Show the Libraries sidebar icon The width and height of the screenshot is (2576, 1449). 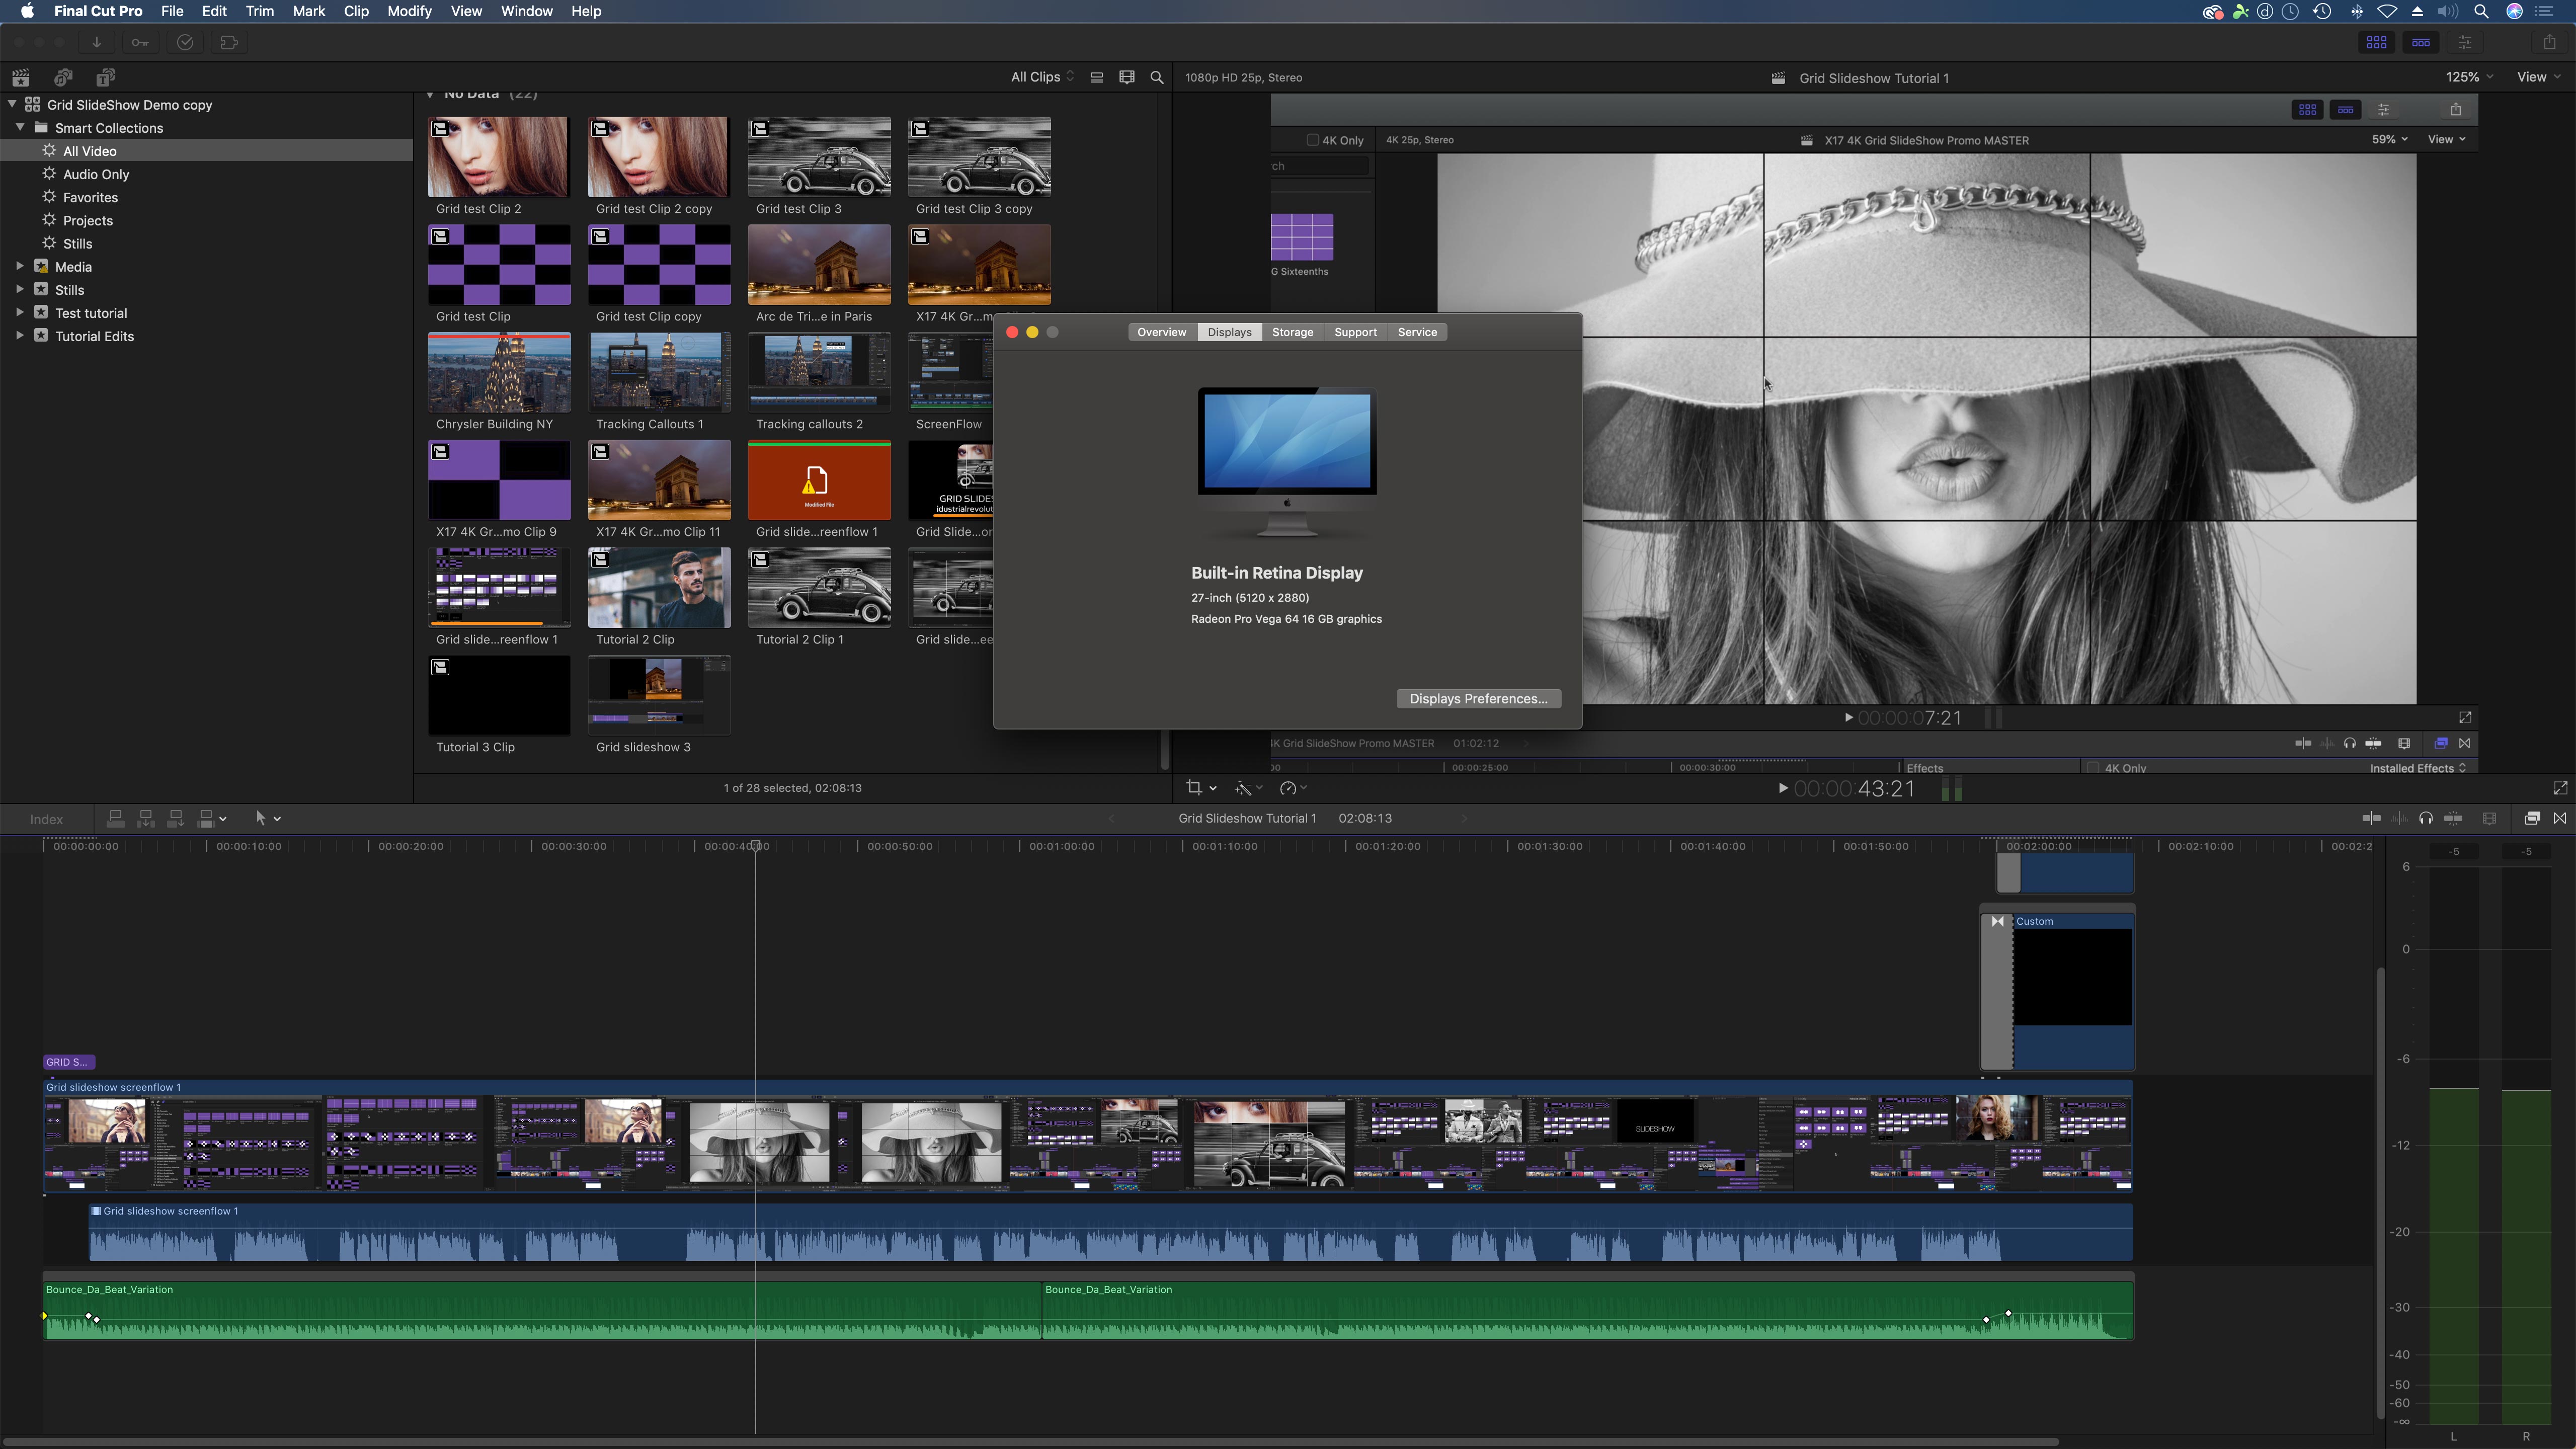click(20, 77)
